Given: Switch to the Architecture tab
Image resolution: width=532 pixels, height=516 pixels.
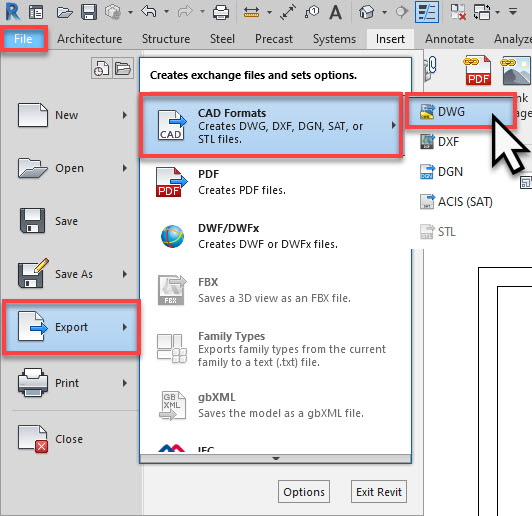Looking at the screenshot, I should pos(90,39).
